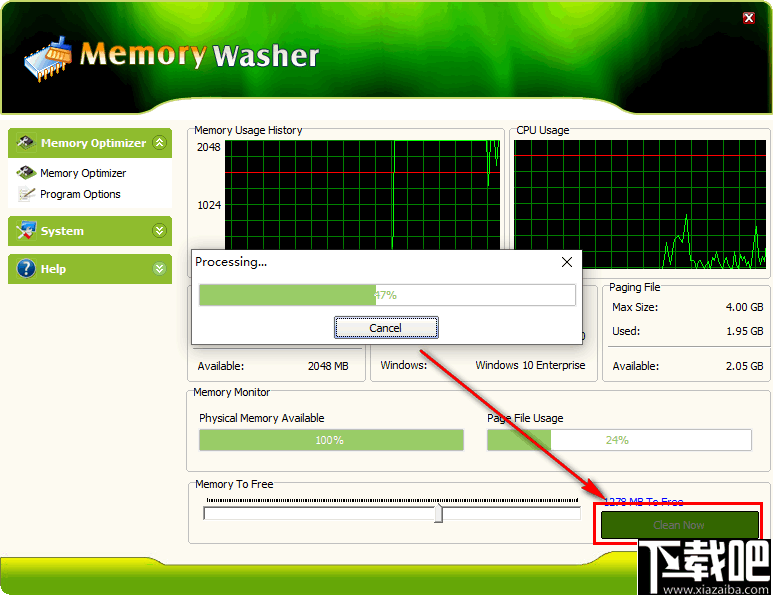Open Program Options in the sidebar
The height and width of the screenshot is (595, 773).
click(x=80, y=194)
